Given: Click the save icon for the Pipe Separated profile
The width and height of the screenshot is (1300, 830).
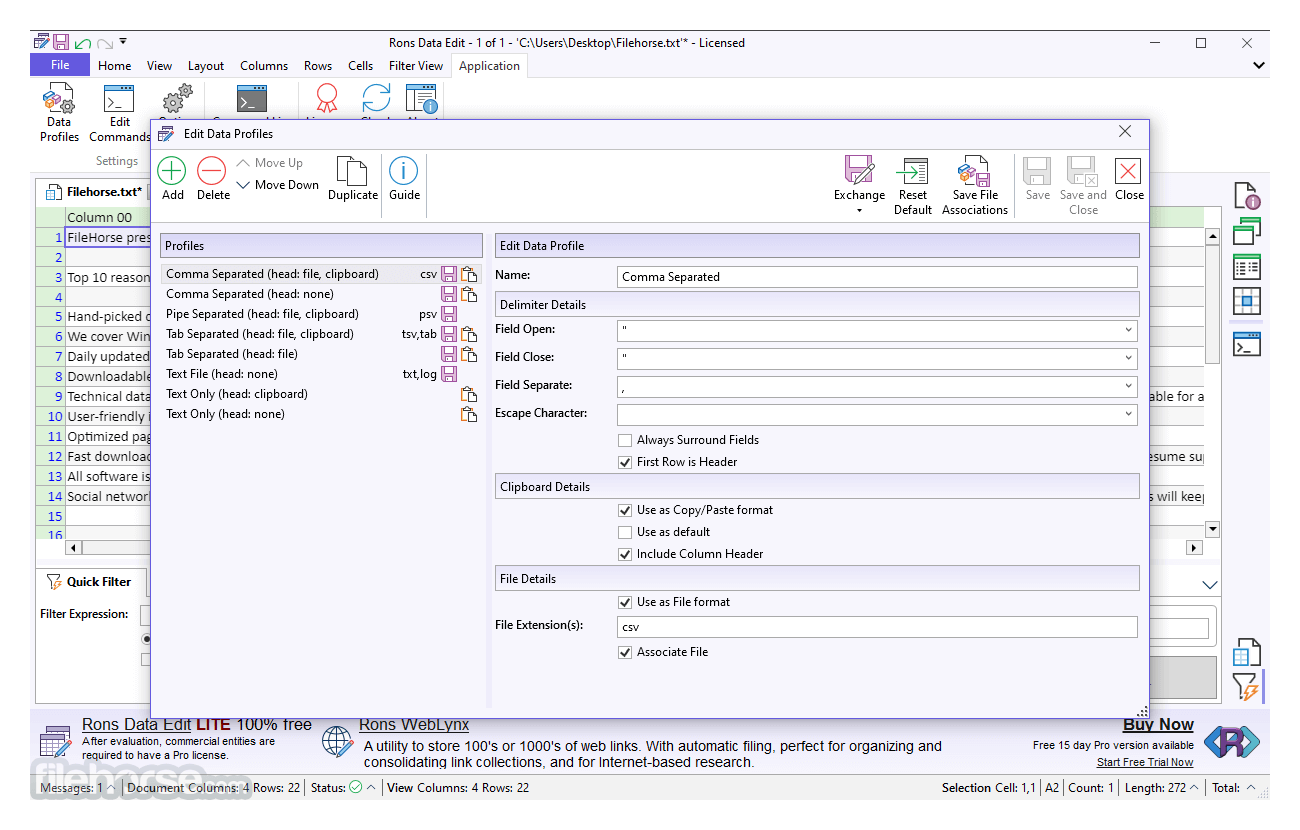Looking at the screenshot, I should tap(449, 314).
